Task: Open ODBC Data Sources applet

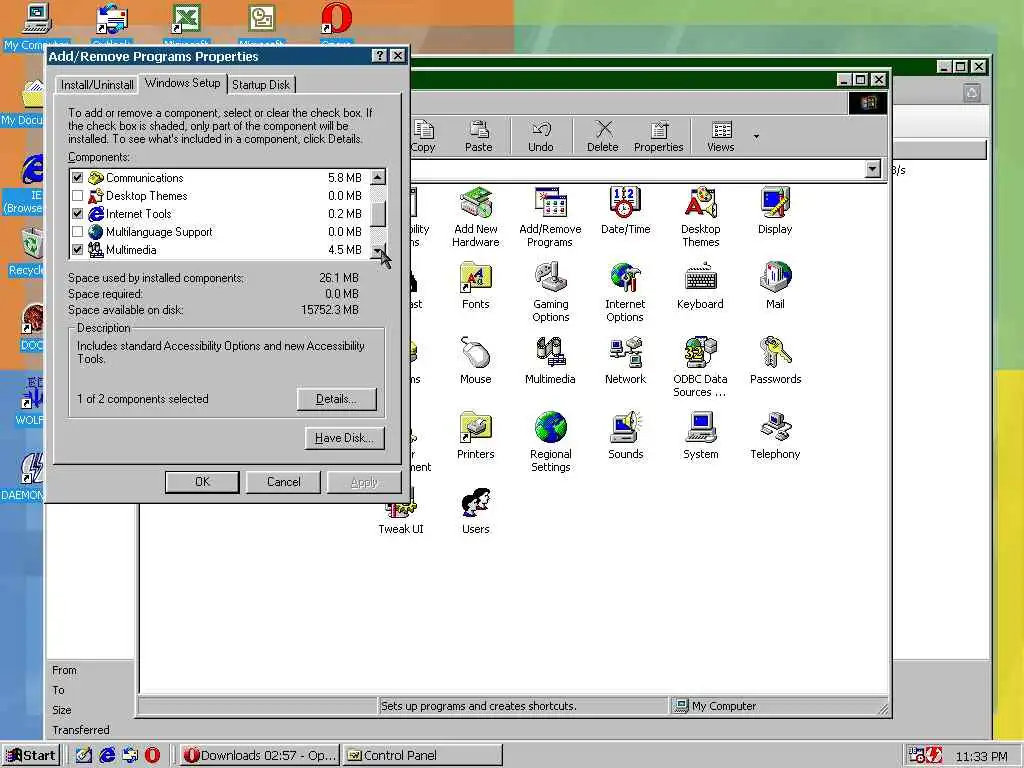Action: (x=700, y=368)
